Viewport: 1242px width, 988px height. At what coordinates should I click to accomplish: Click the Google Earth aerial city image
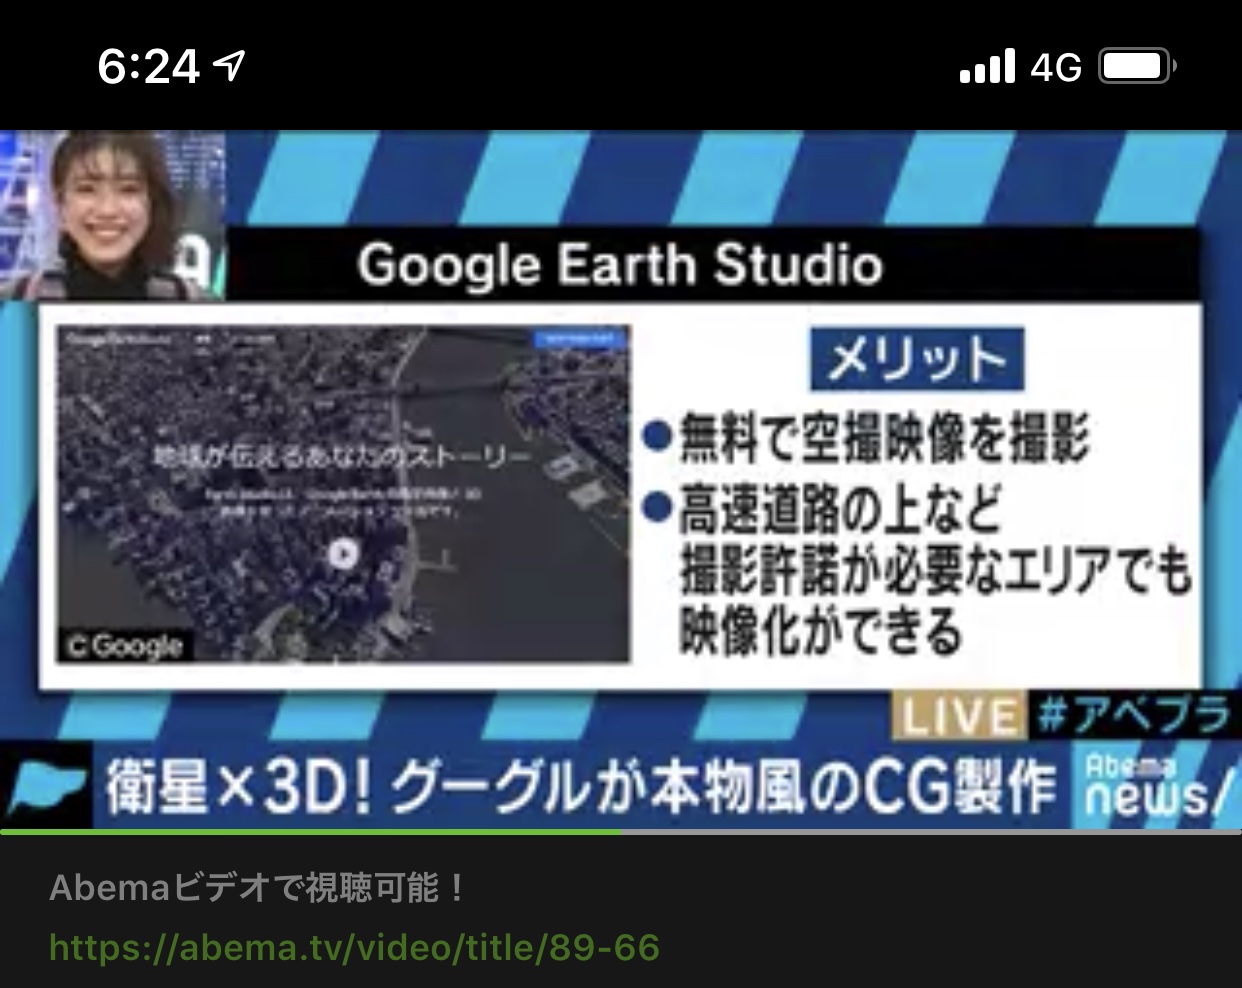(343, 493)
